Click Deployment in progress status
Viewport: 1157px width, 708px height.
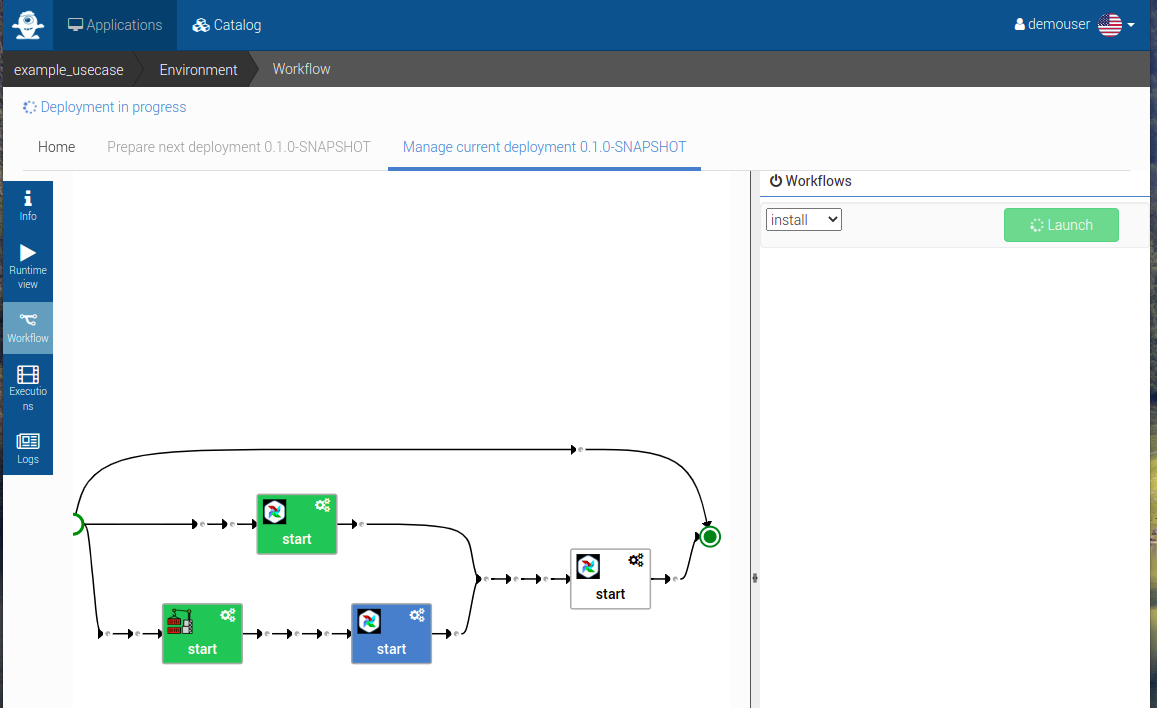104,107
